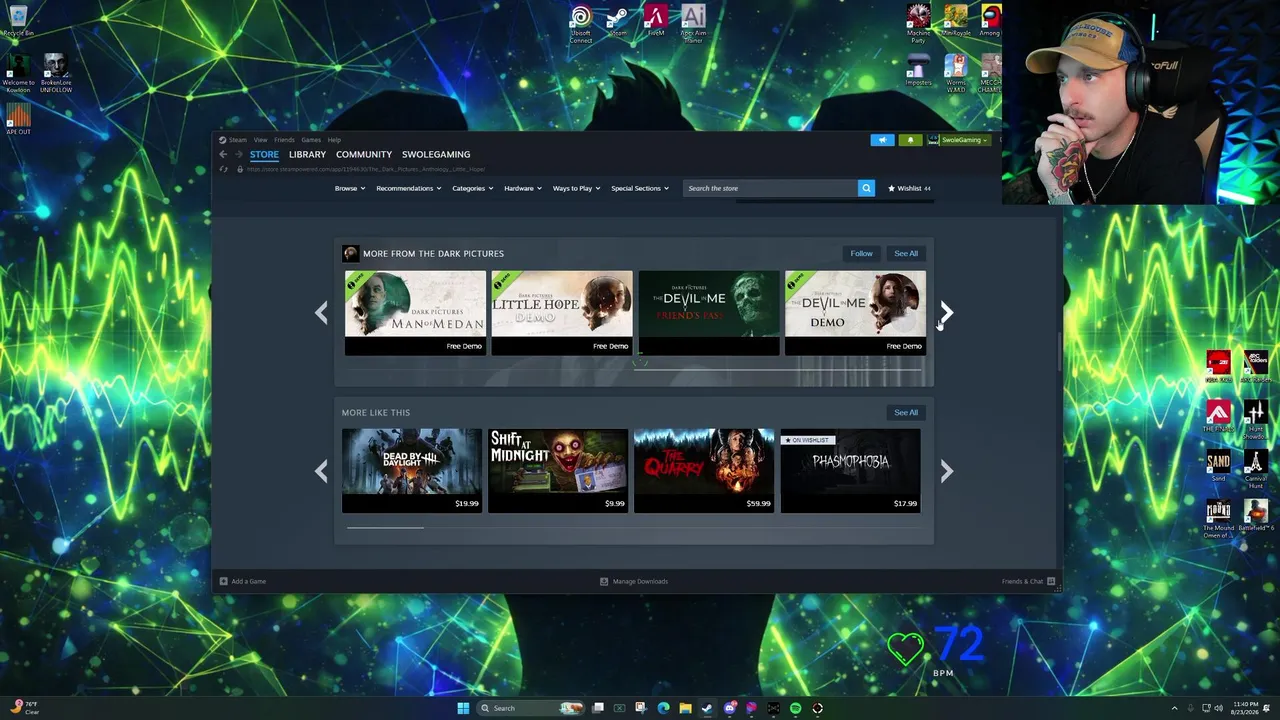Expand the Special Sections dropdown
1280x720 pixels.
[640, 188]
